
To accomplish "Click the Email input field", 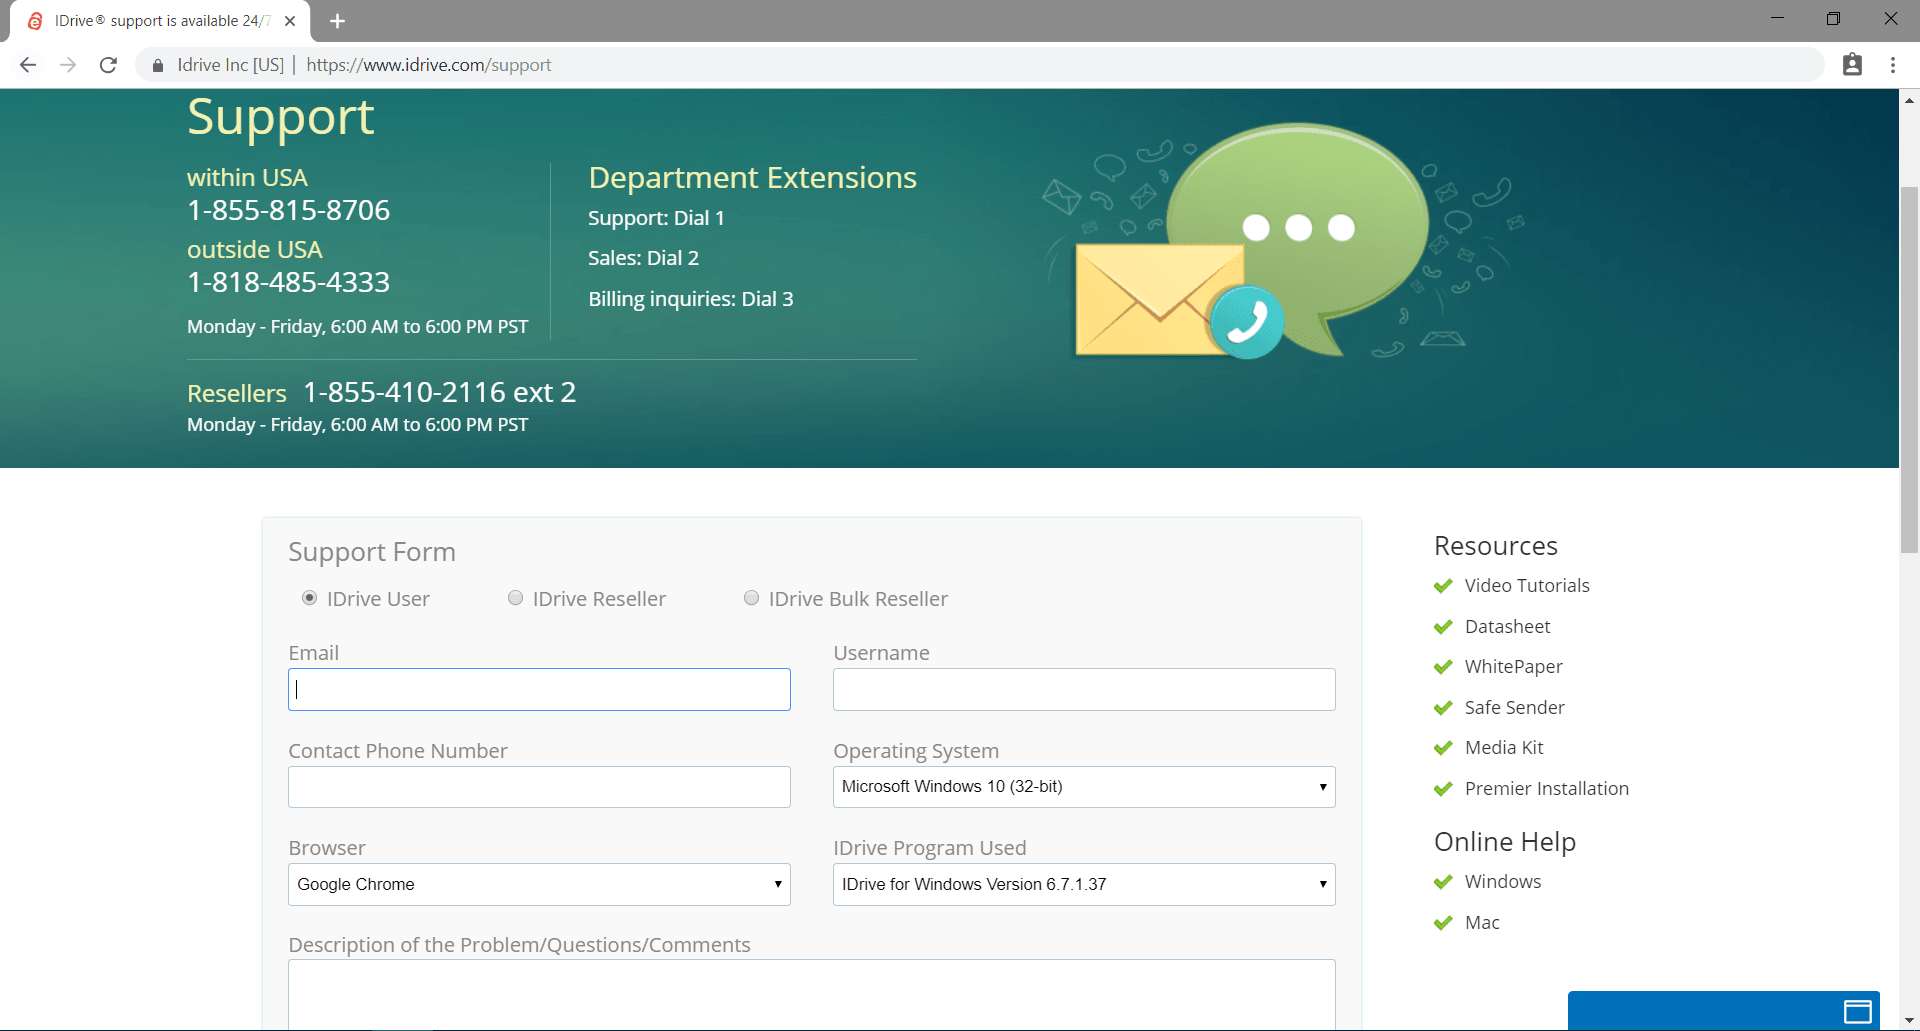I will (x=539, y=690).
